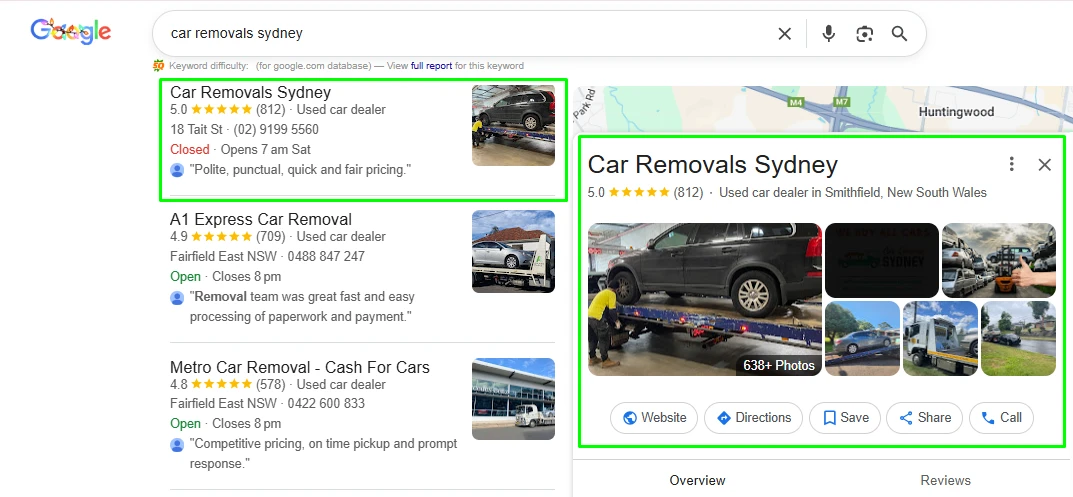The height and width of the screenshot is (497, 1073).
Task: Open Google Lens image search
Action: 865,34
